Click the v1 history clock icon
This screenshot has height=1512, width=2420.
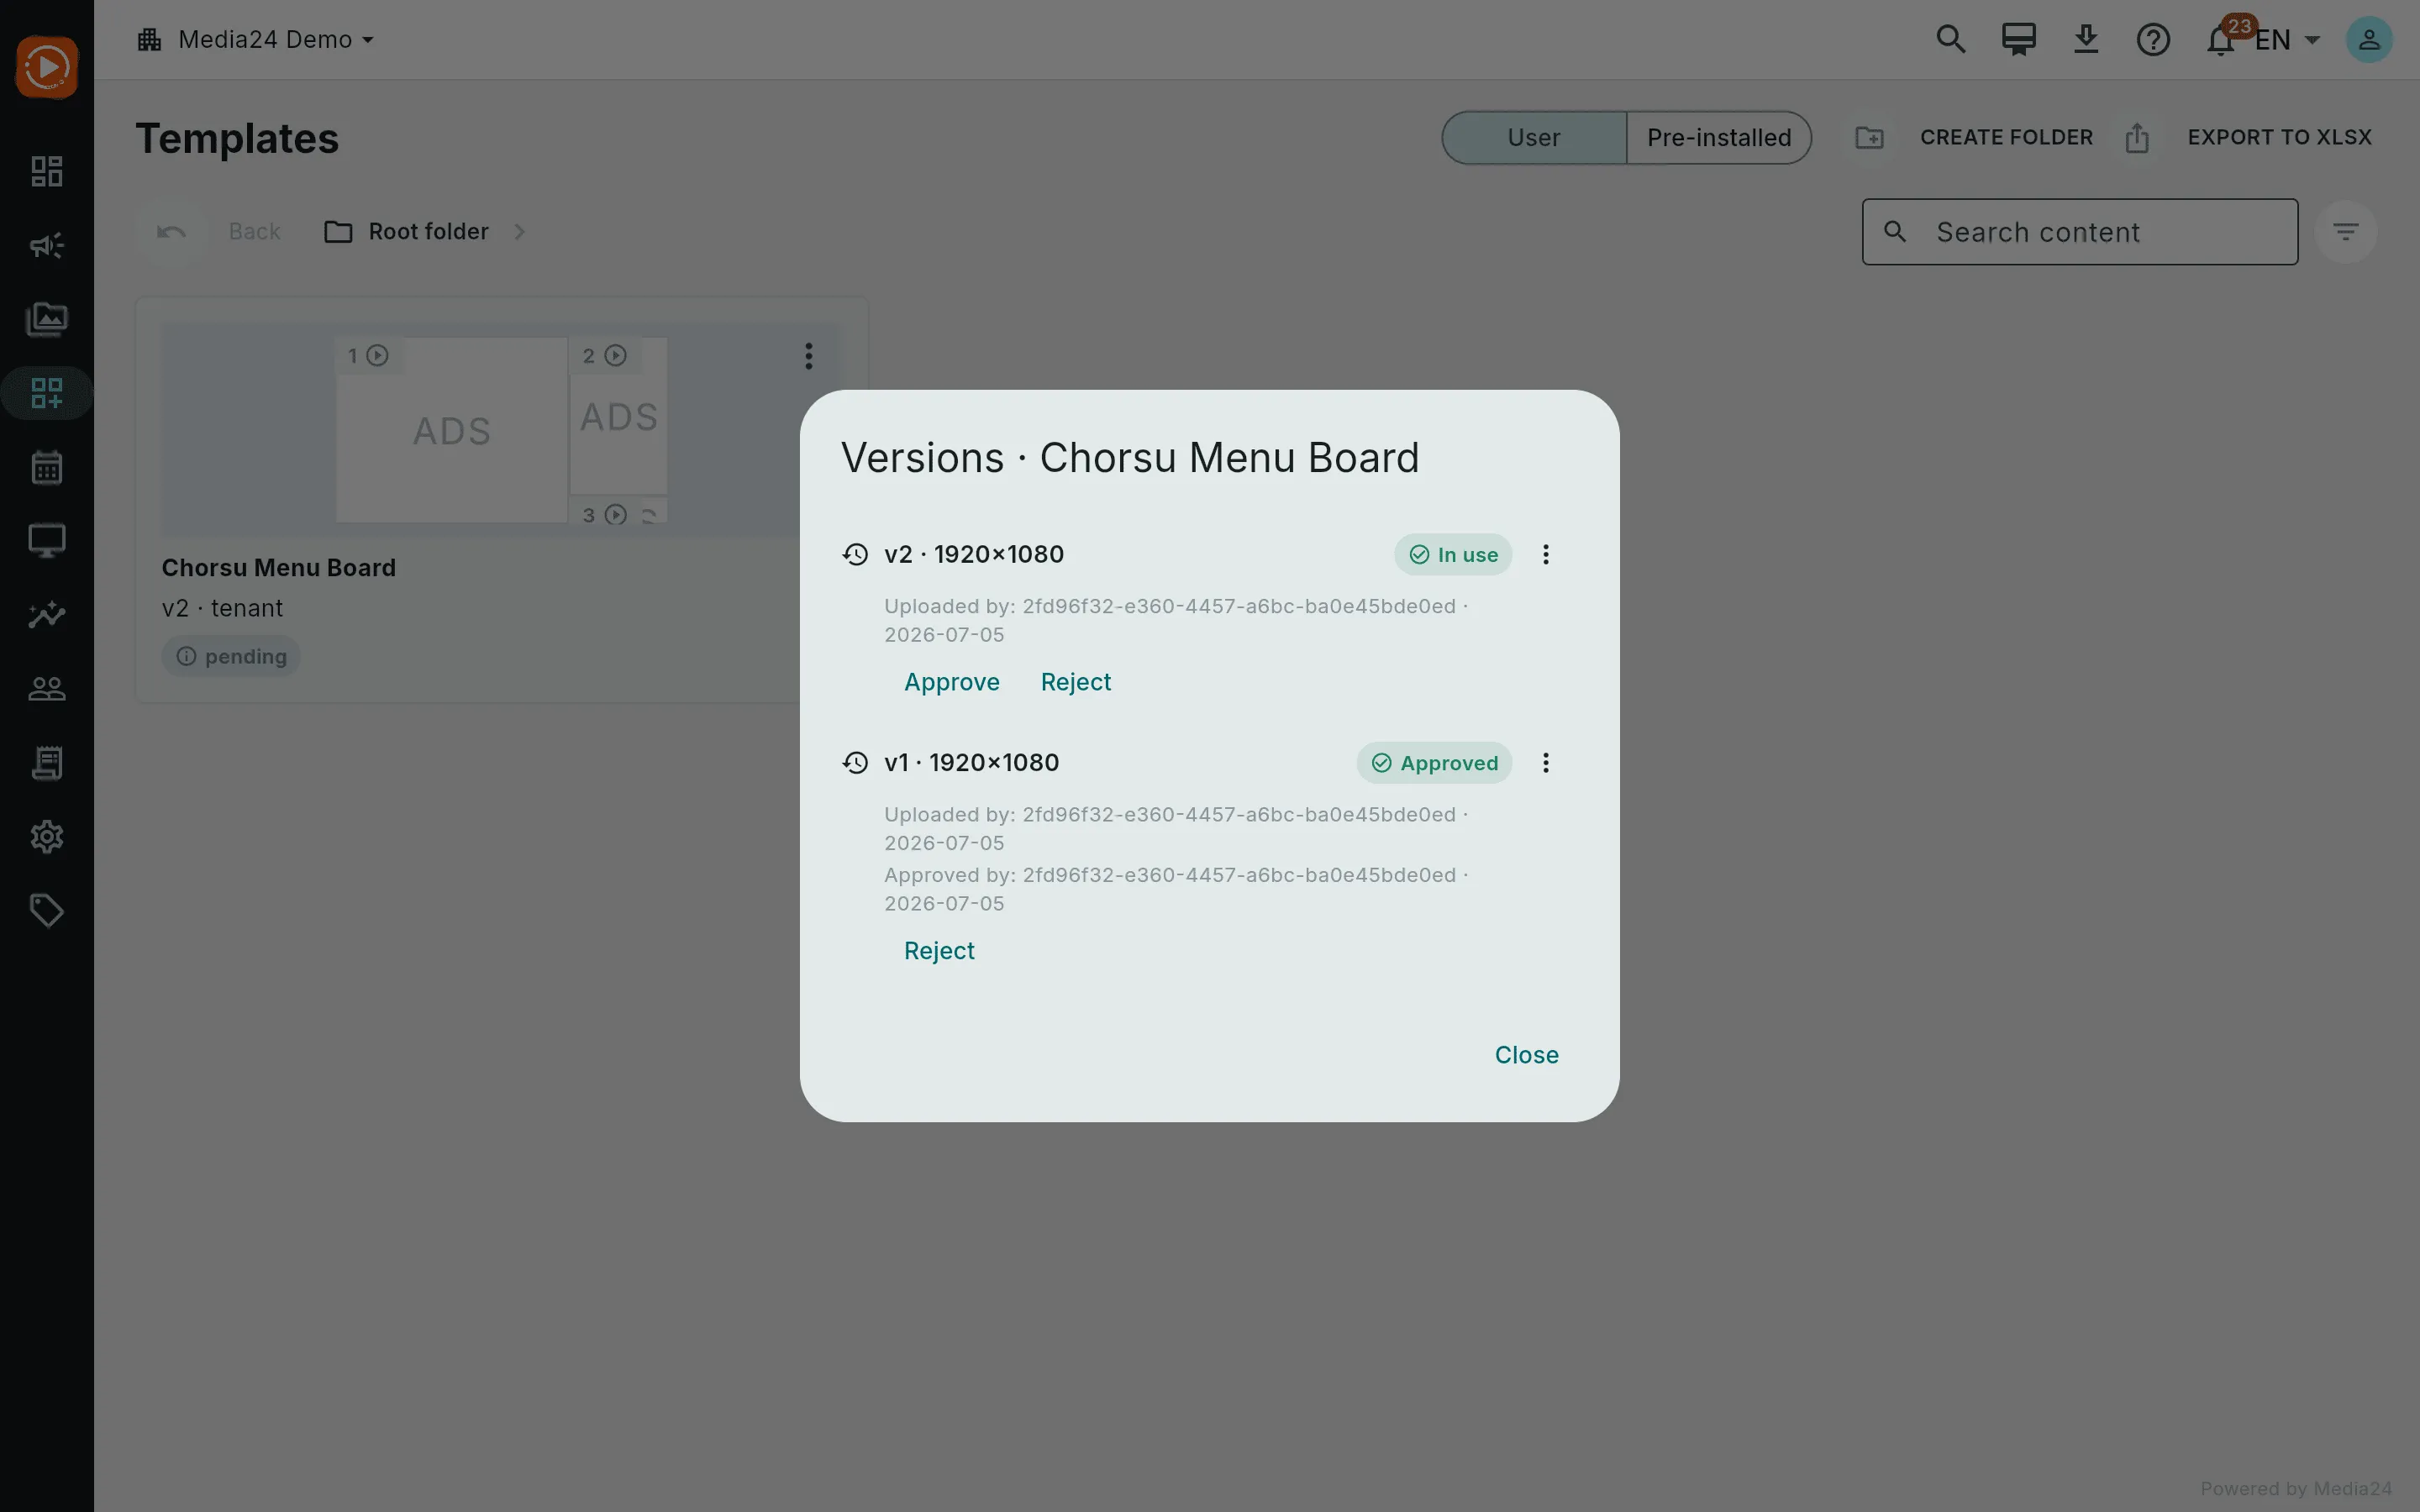(855, 763)
